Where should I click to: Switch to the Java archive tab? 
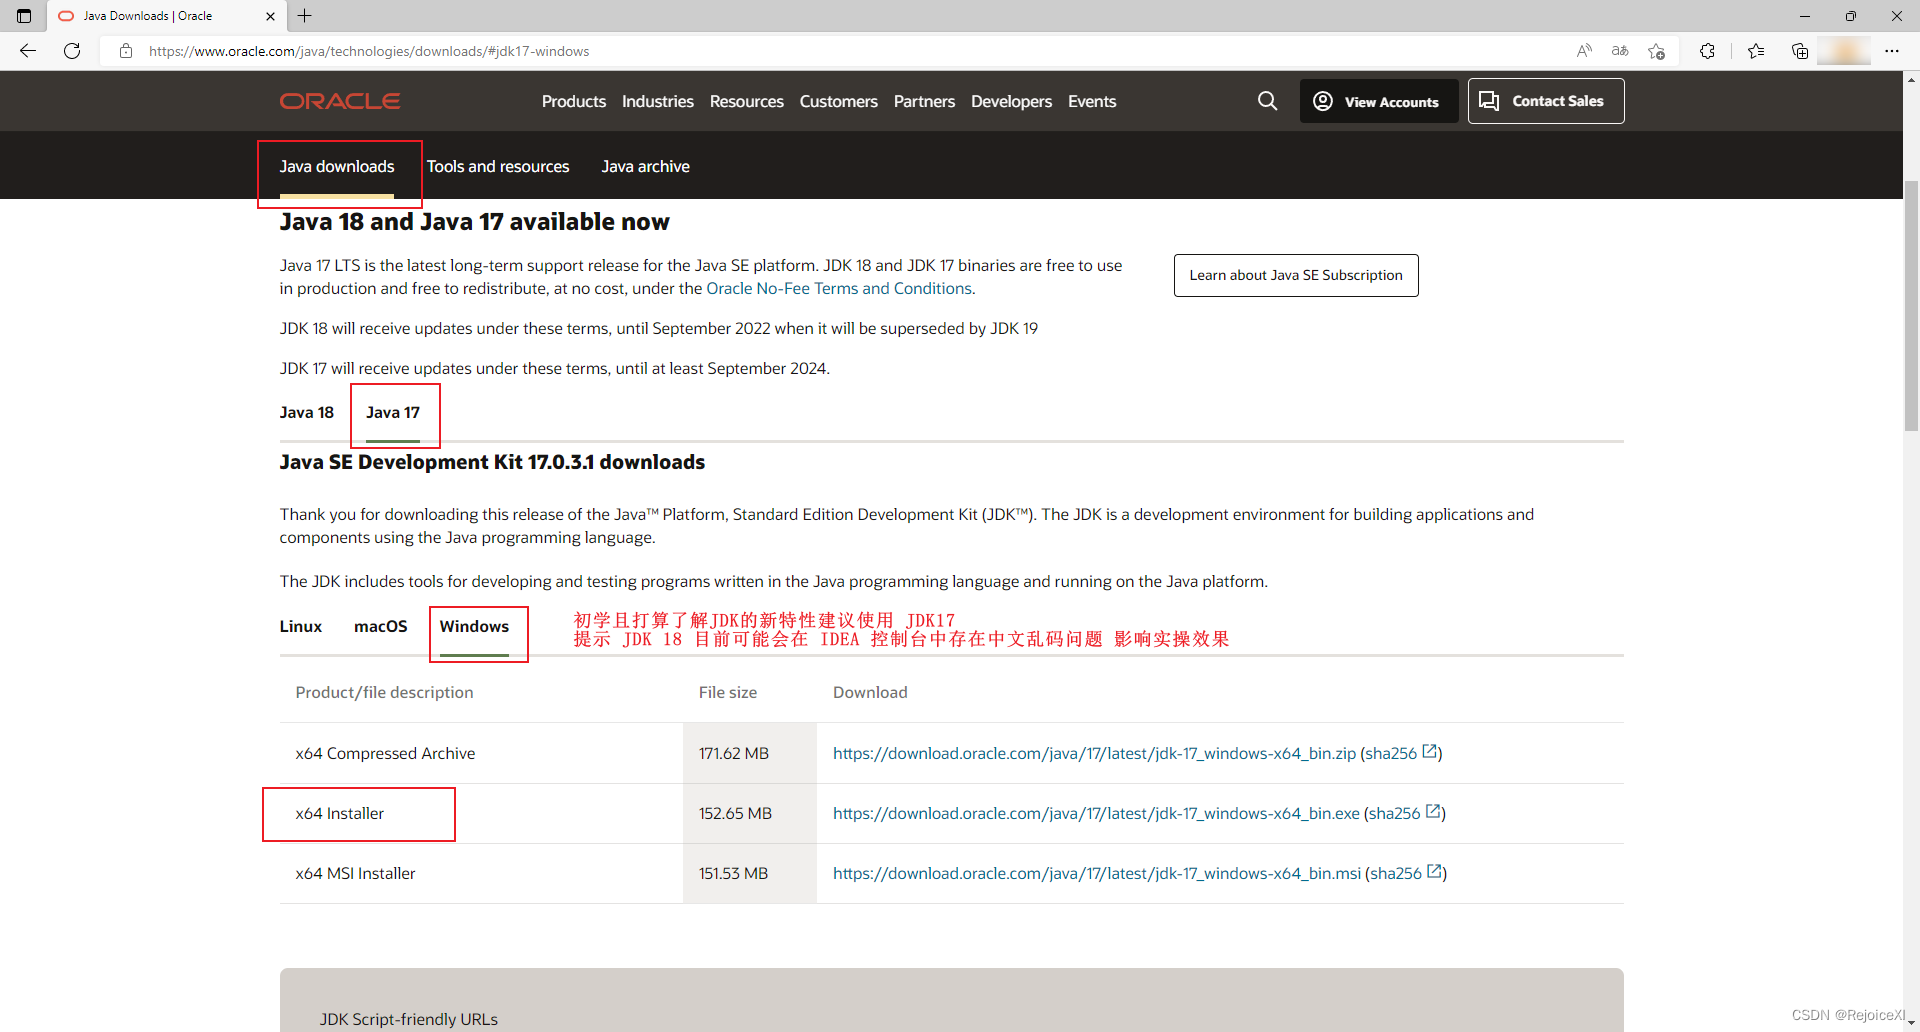[x=646, y=166]
